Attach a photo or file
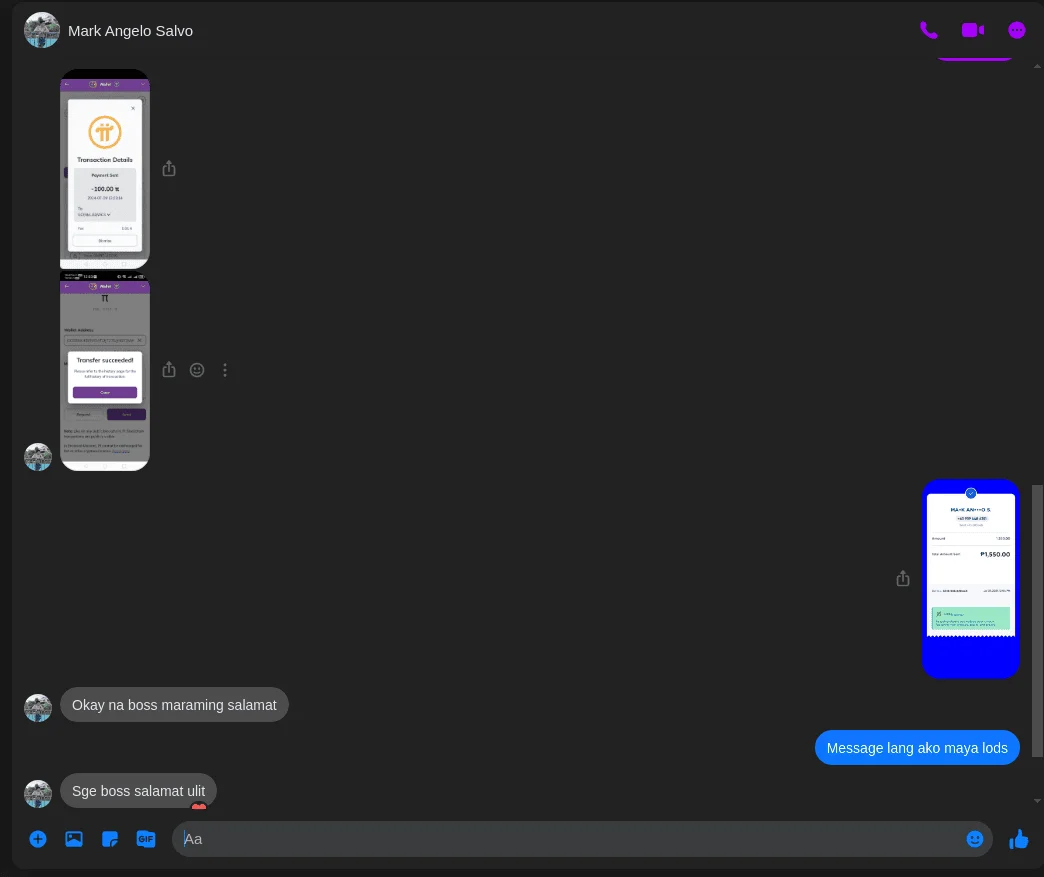 (x=74, y=839)
